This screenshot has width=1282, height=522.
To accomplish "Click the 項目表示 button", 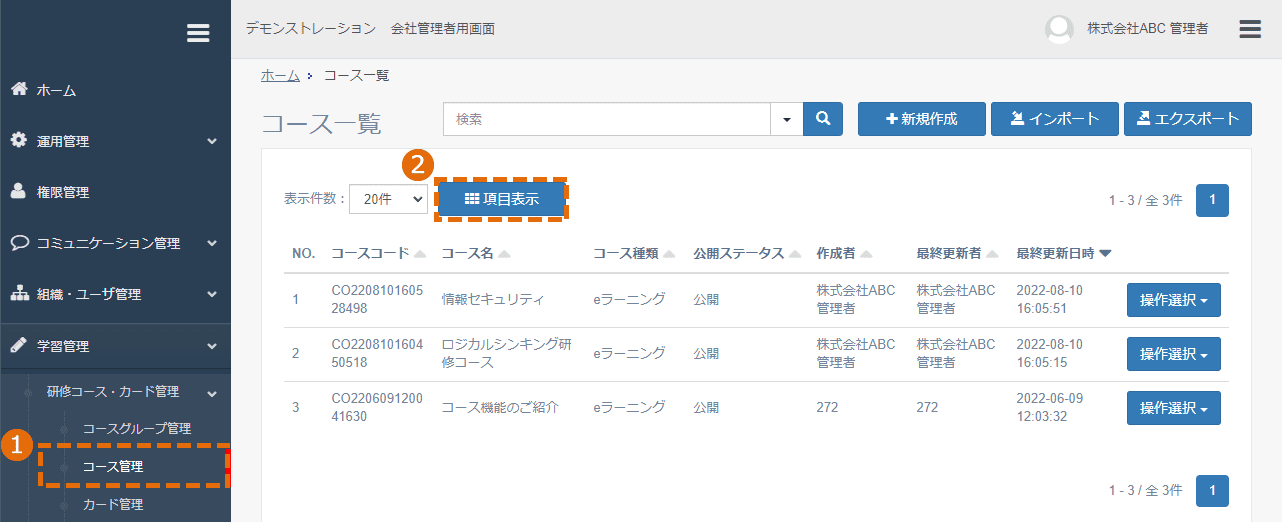I will [502, 199].
